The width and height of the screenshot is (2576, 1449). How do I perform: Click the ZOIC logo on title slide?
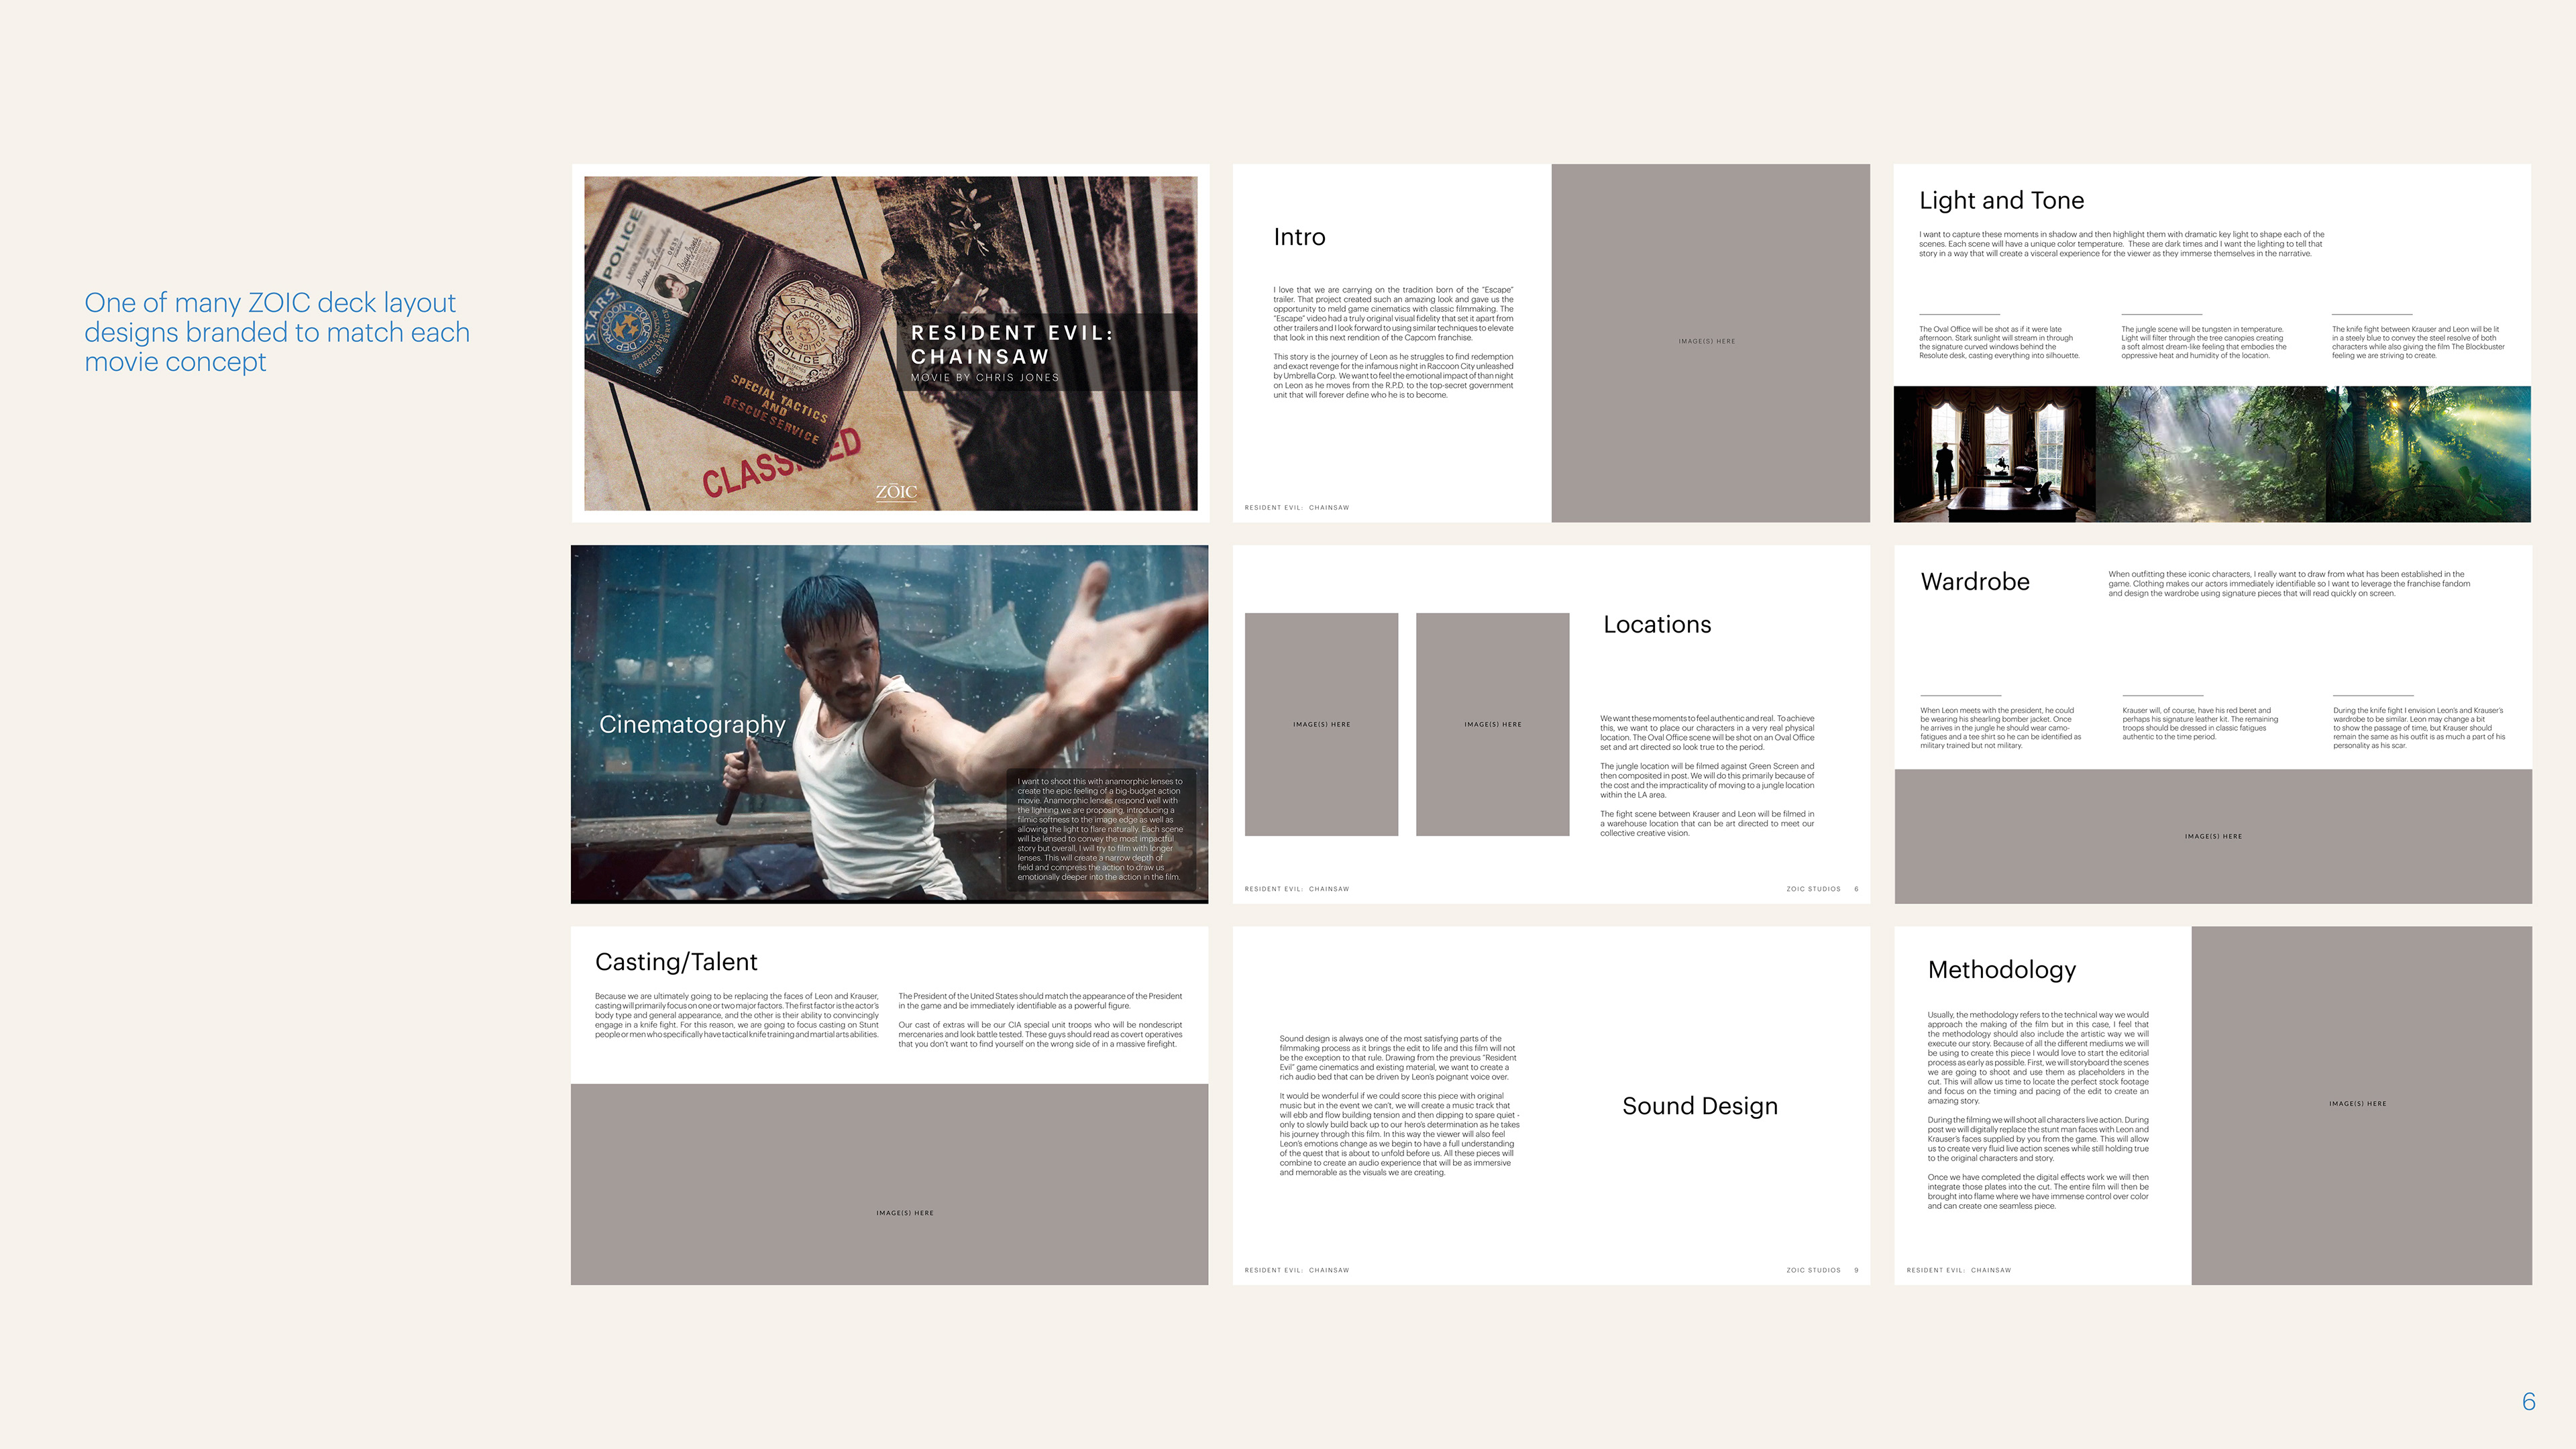(x=896, y=492)
